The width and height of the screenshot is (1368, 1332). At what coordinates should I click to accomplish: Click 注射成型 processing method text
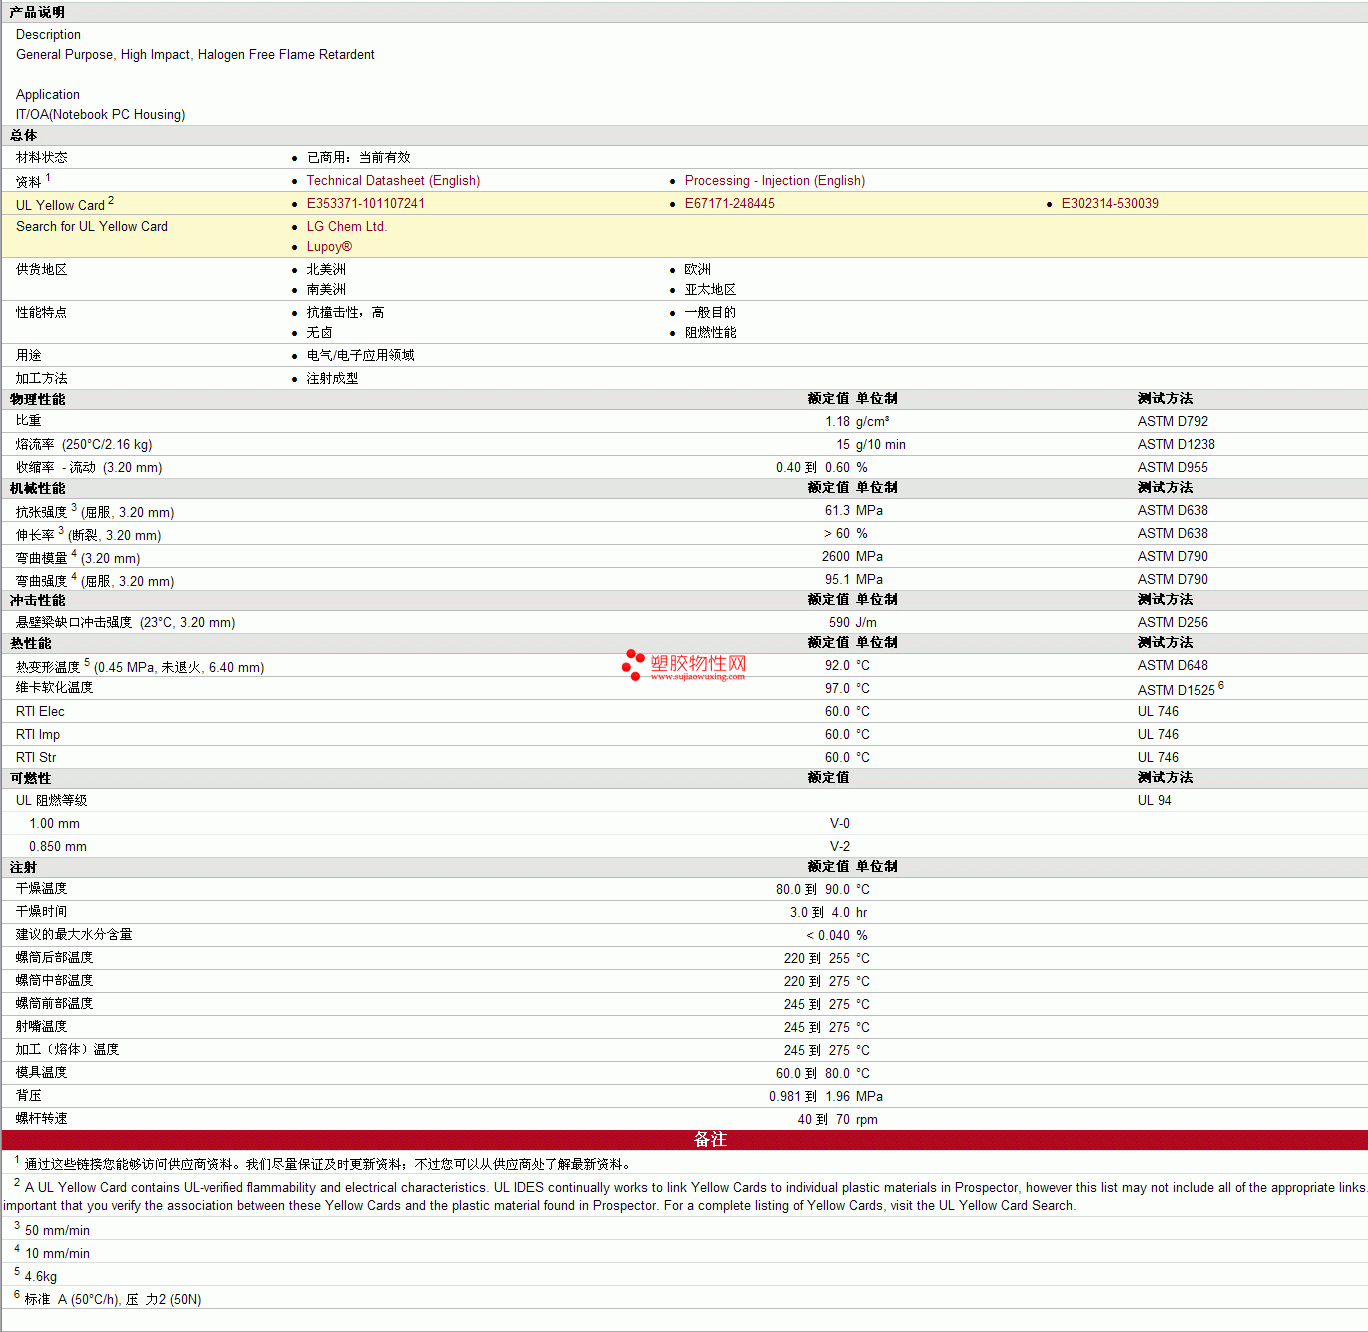(x=332, y=379)
